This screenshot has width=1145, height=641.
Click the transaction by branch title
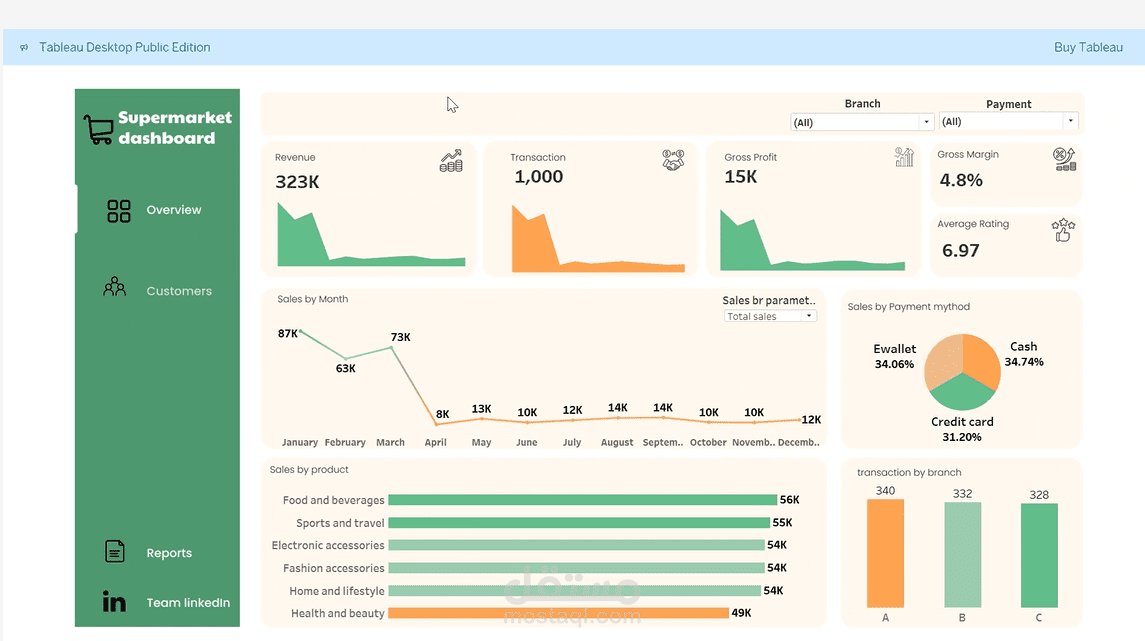click(x=909, y=472)
